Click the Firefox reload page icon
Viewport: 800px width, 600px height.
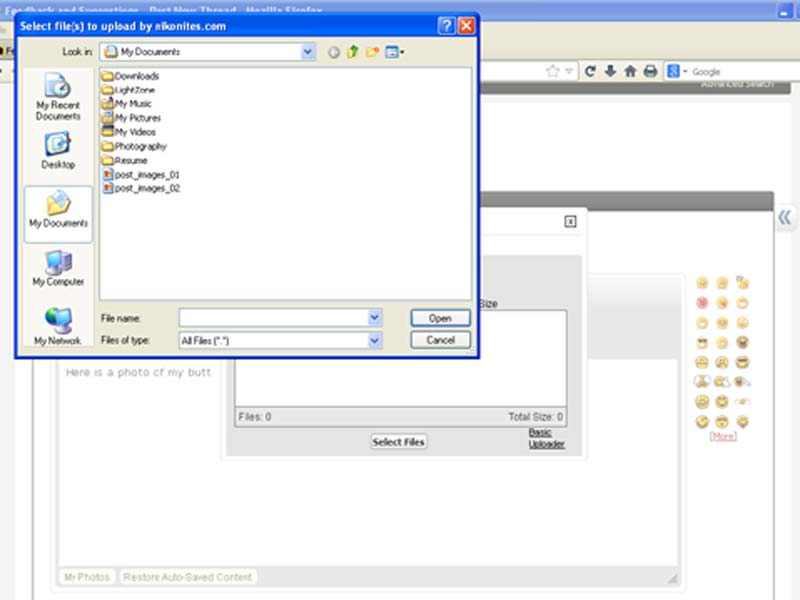(590, 72)
